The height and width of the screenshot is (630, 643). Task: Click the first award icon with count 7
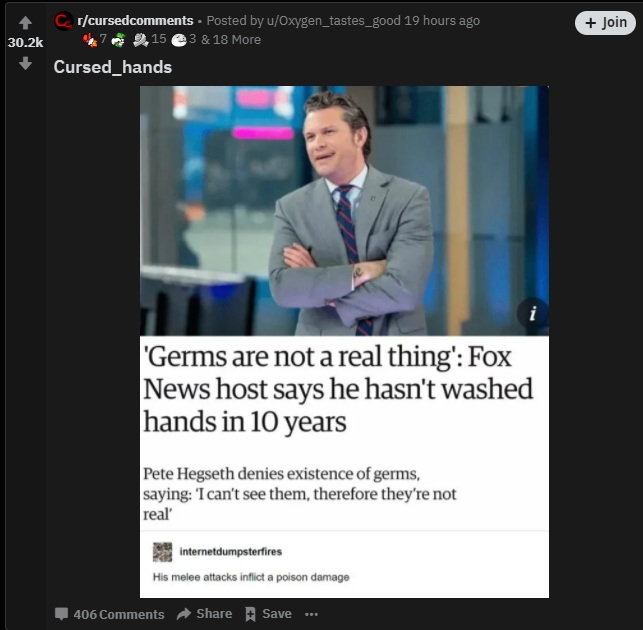pos(90,40)
